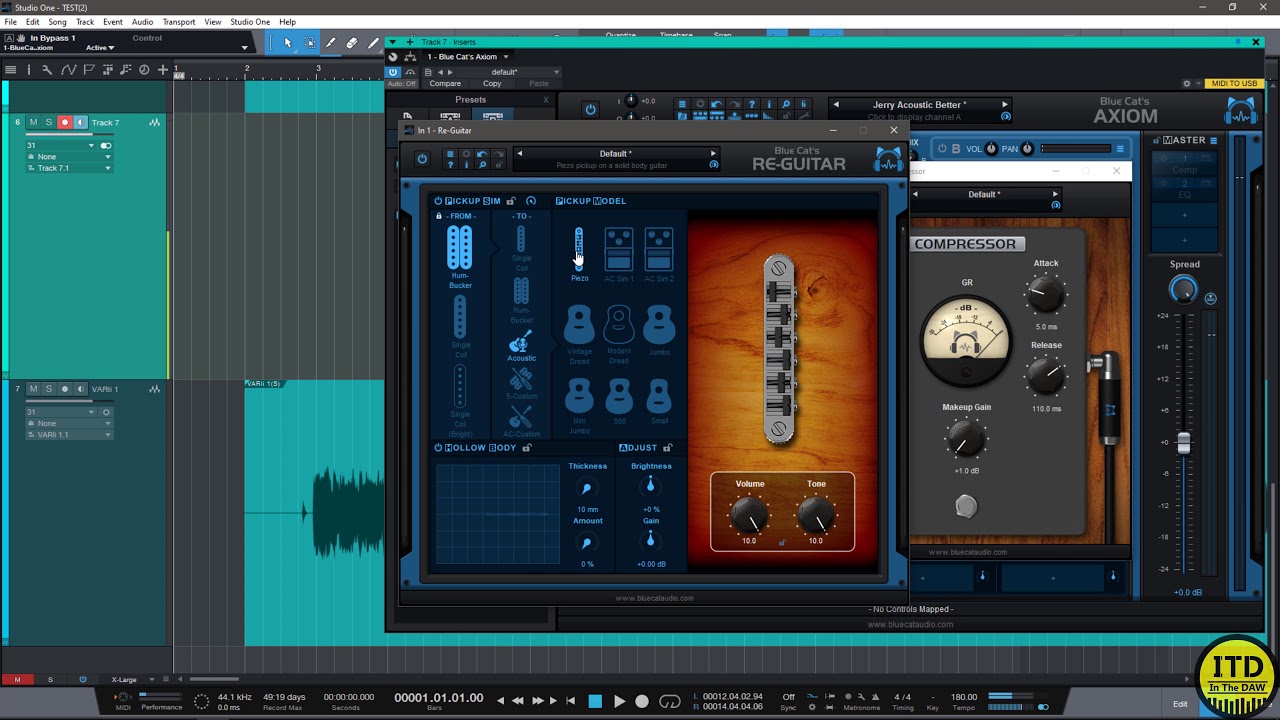1280x720 pixels.
Task: Select the Eraser tool in Studio One toolbar
Action: click(x=352, y=43)
